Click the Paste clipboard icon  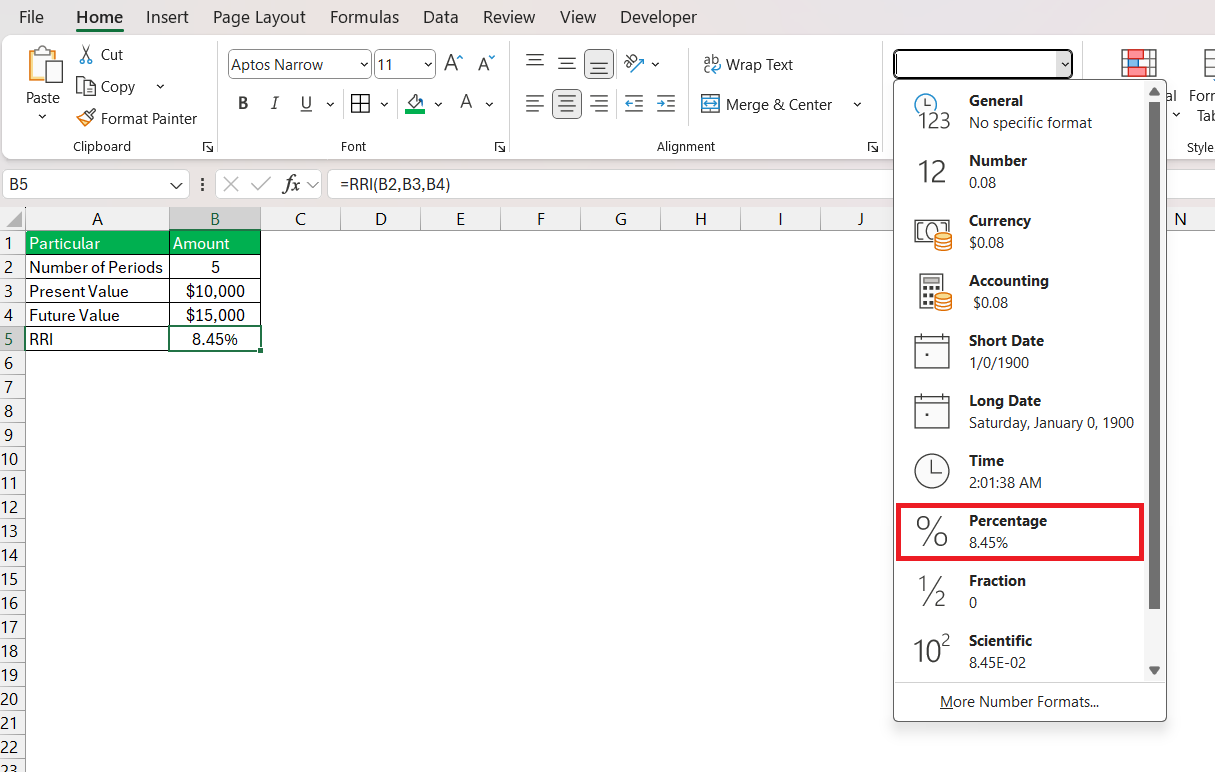pyautogui.click(x=43, y=65)
